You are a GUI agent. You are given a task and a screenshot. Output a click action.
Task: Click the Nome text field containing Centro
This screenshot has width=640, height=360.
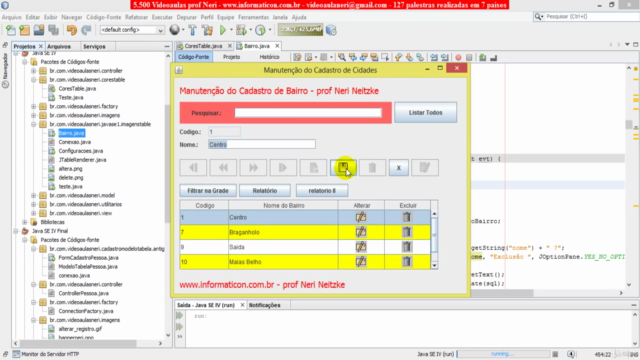(262, 144)
